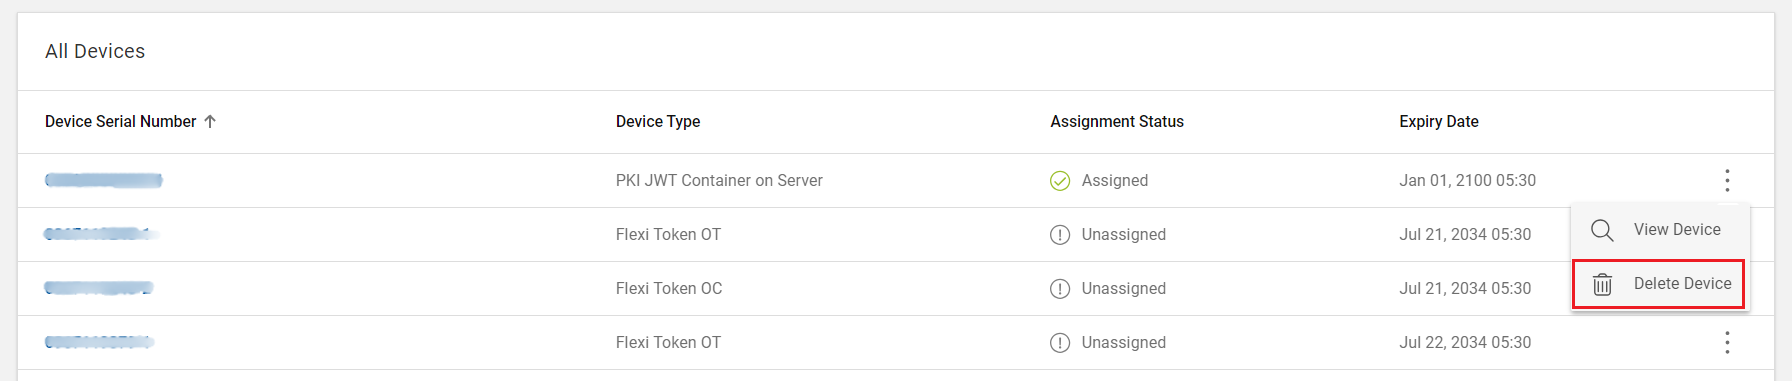Click the Expiry Date column header
This screenshot has width=1792, height=381.
click(1439, 121)
